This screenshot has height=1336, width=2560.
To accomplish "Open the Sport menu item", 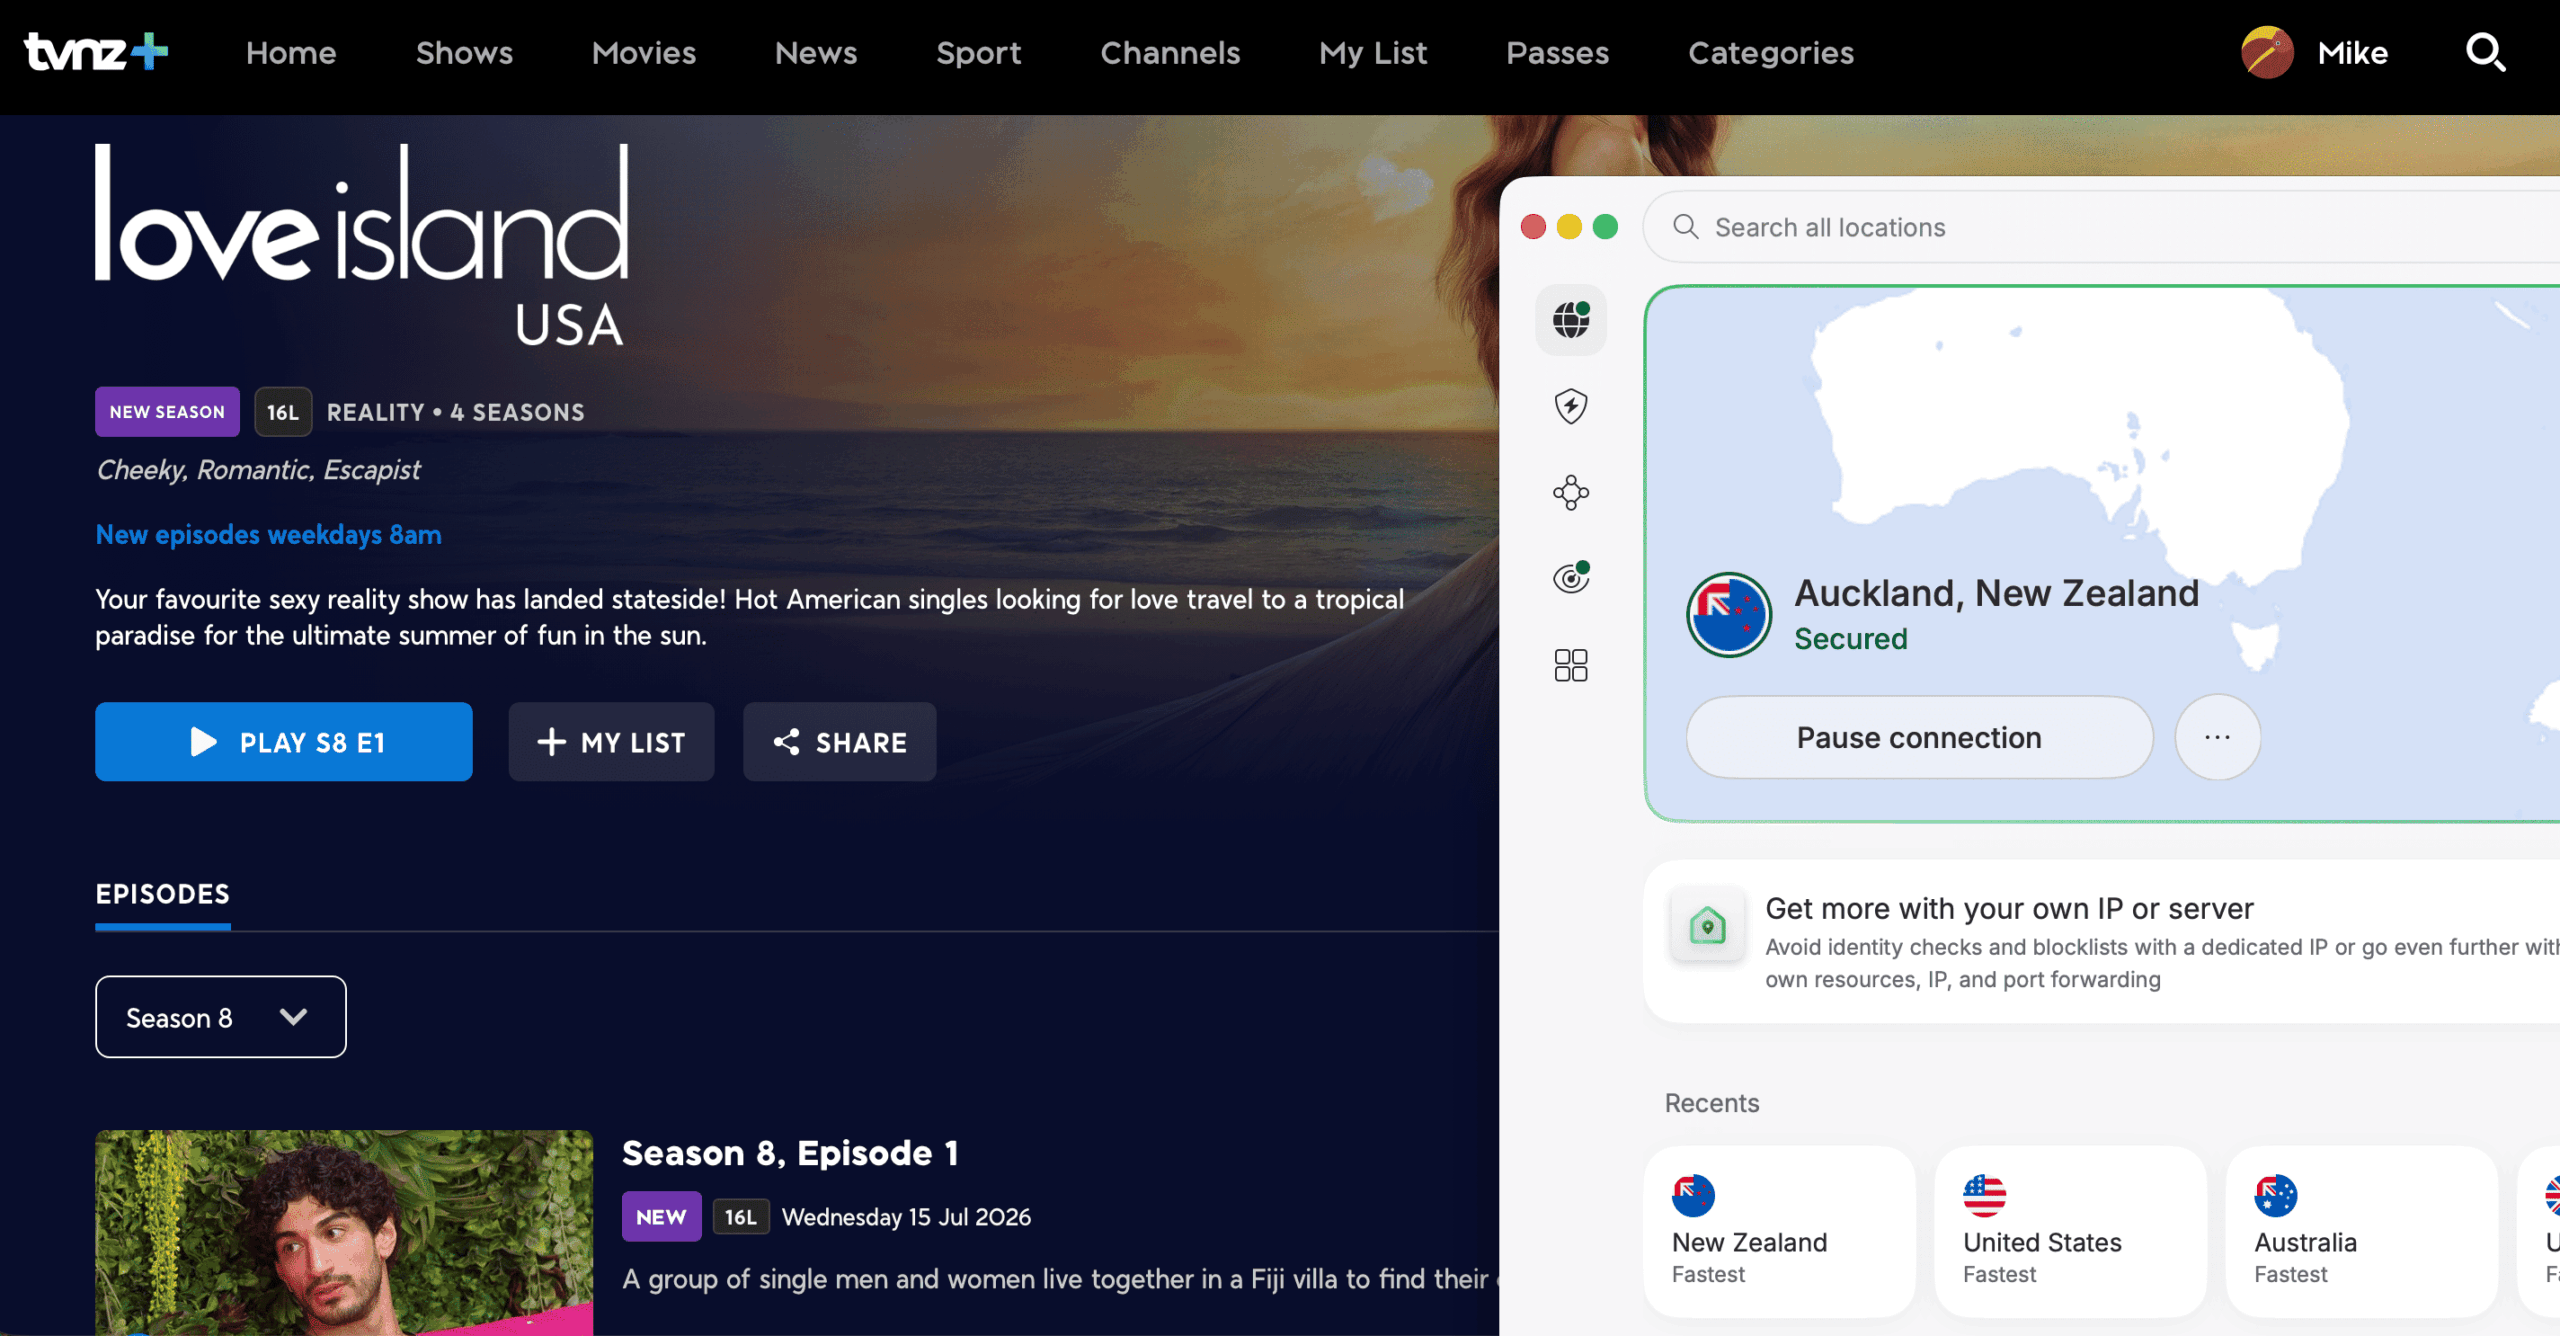I will [979, 52].
